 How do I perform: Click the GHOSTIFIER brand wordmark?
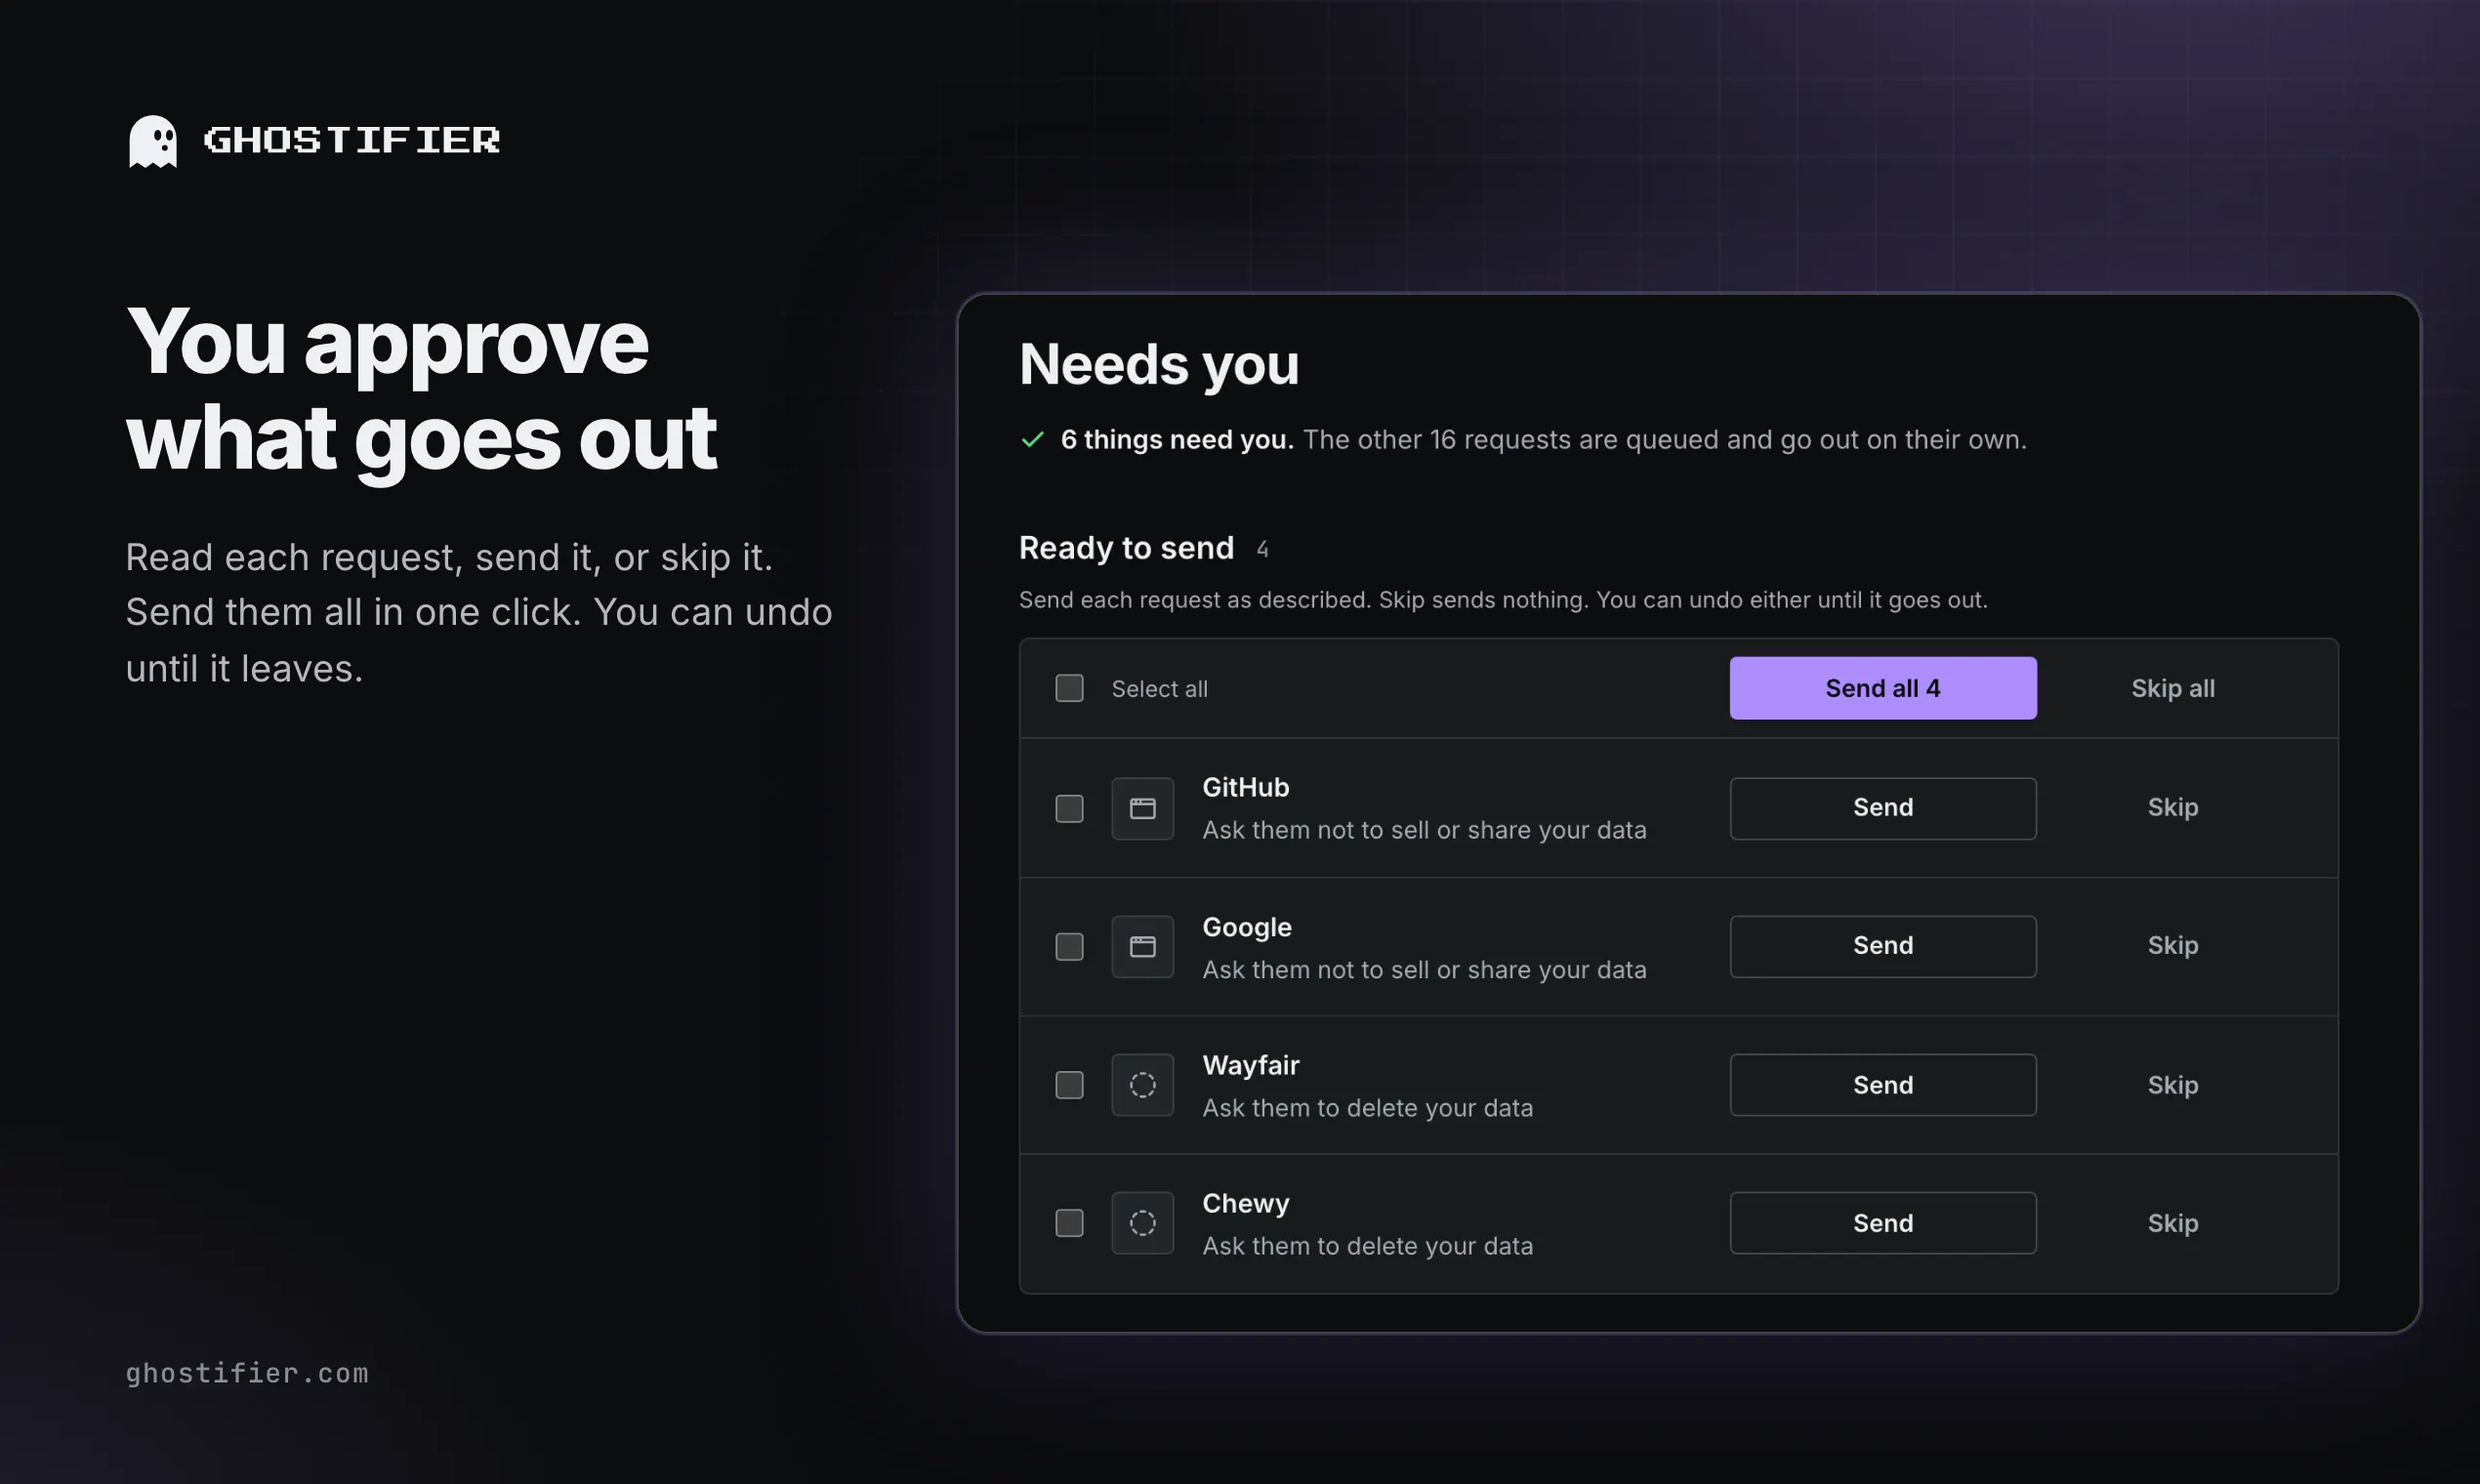coord(351,140)
